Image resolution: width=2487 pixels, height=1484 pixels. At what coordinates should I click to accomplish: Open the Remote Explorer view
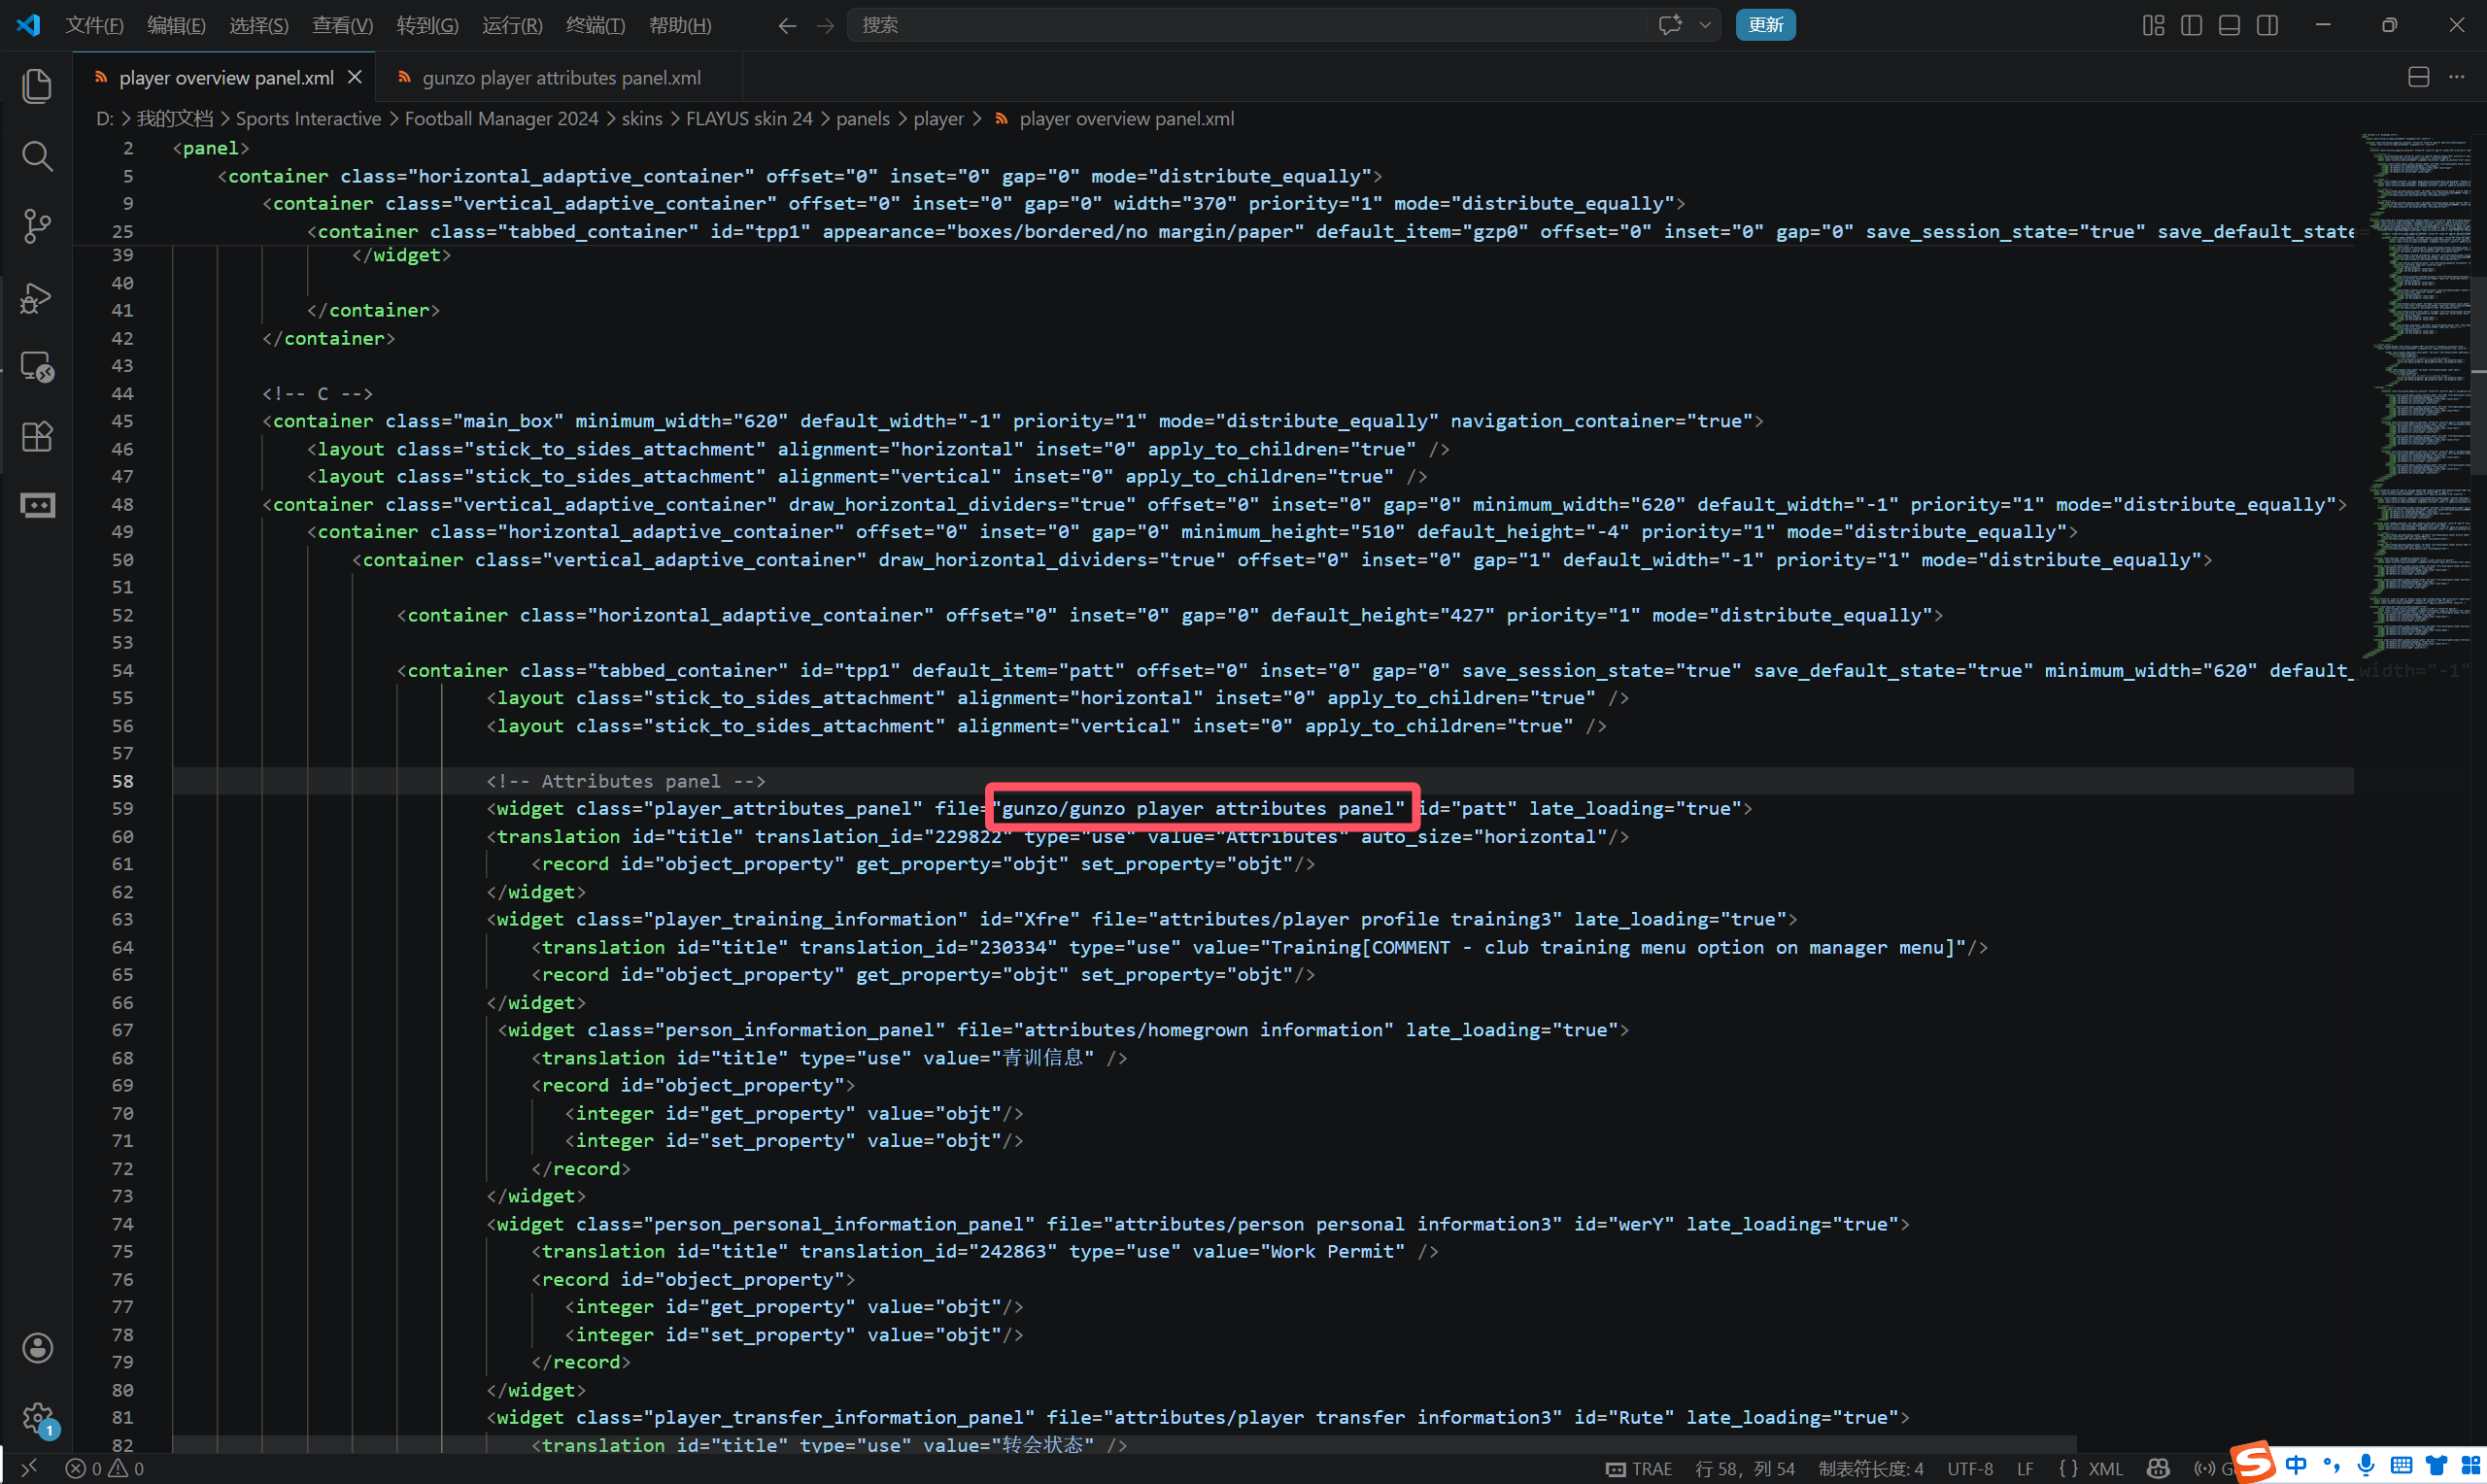(x=37, y=367)
